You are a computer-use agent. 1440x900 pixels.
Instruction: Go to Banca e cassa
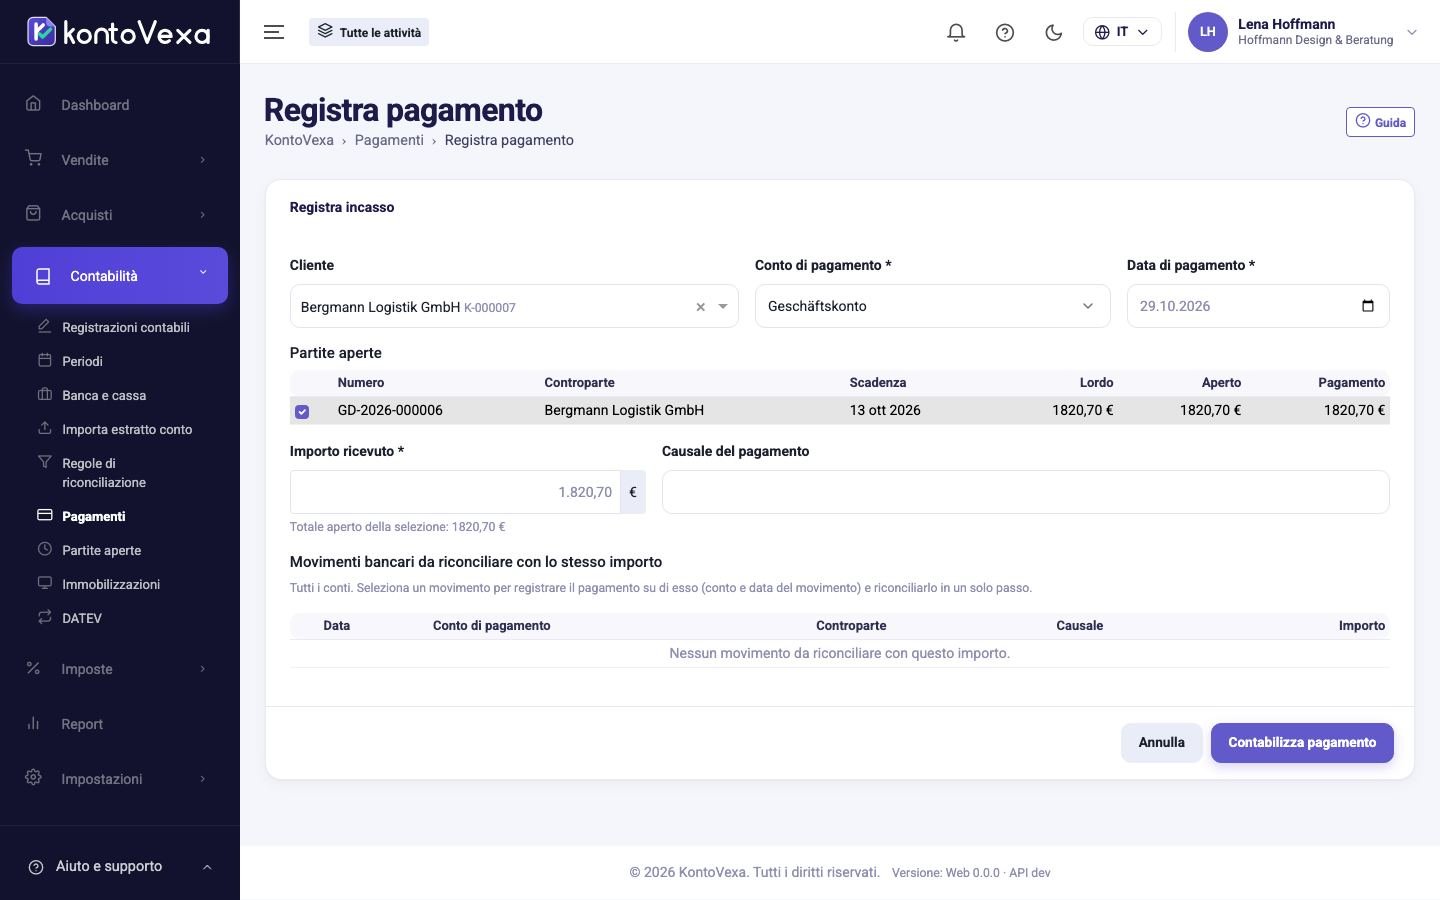click(x=104, y=395)
